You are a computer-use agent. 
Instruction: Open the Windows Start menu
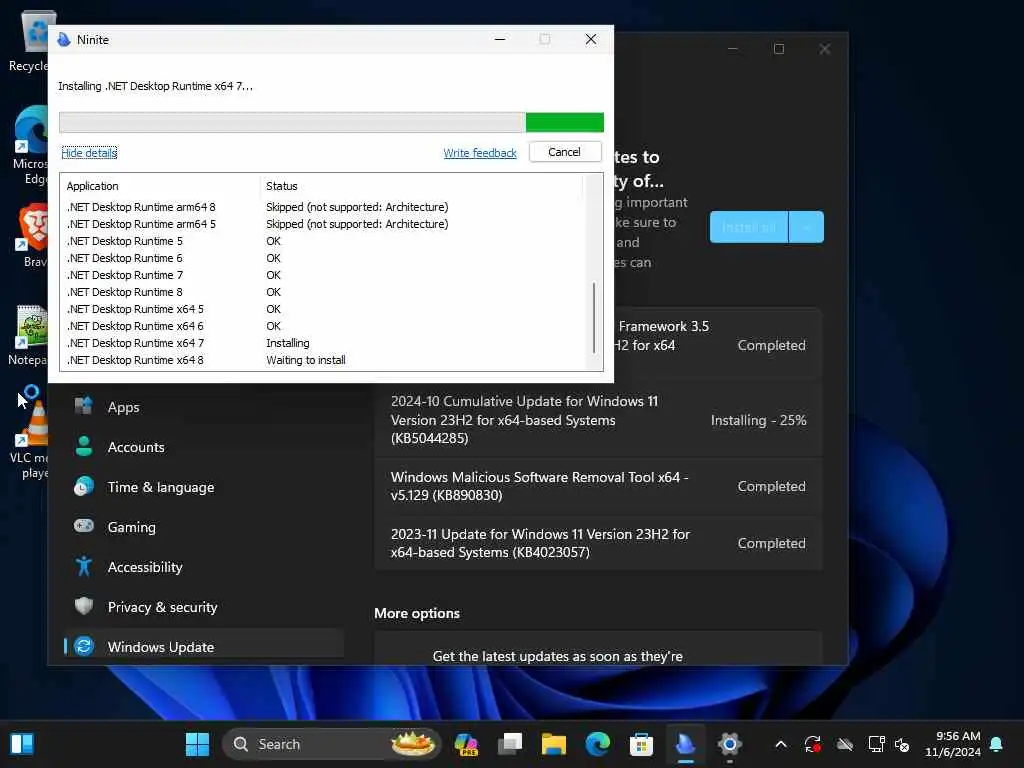(197, 744)
